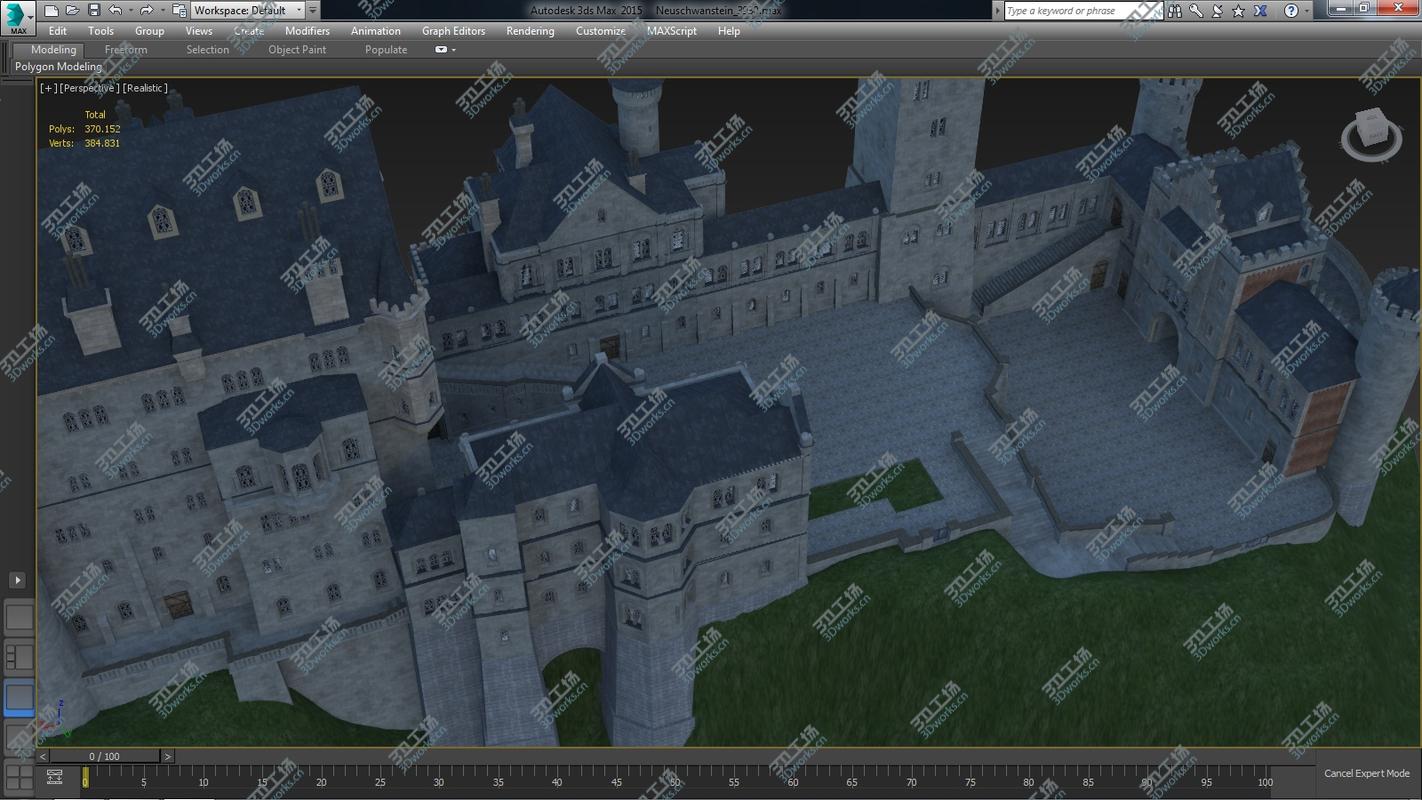Click frame 100 on the track bar
1422x800 pixels.
[x=1265, y=782]
